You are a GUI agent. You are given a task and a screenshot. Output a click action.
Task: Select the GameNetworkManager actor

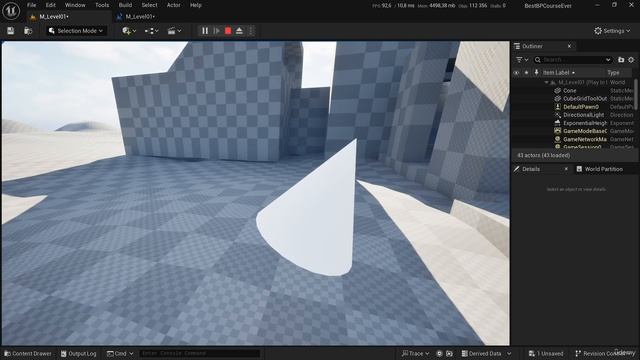tap(585, 139)
